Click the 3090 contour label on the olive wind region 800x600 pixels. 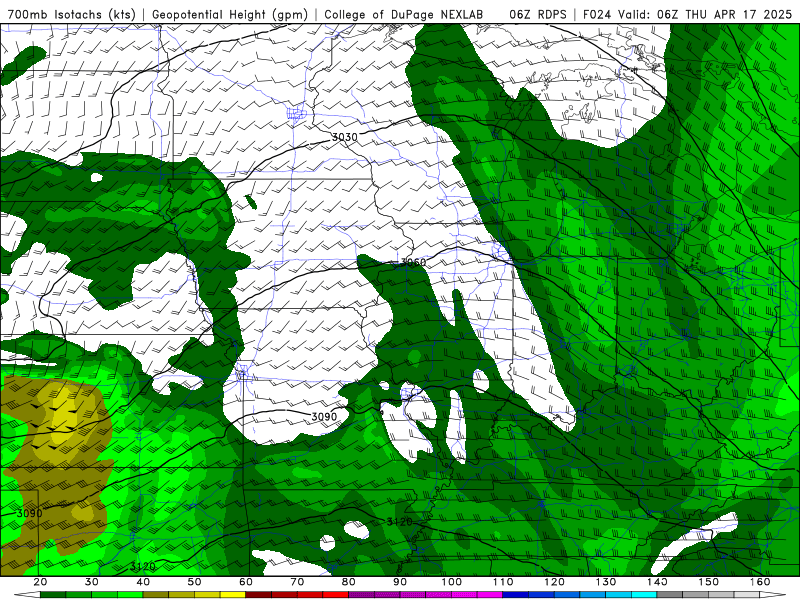pos(30,513)
